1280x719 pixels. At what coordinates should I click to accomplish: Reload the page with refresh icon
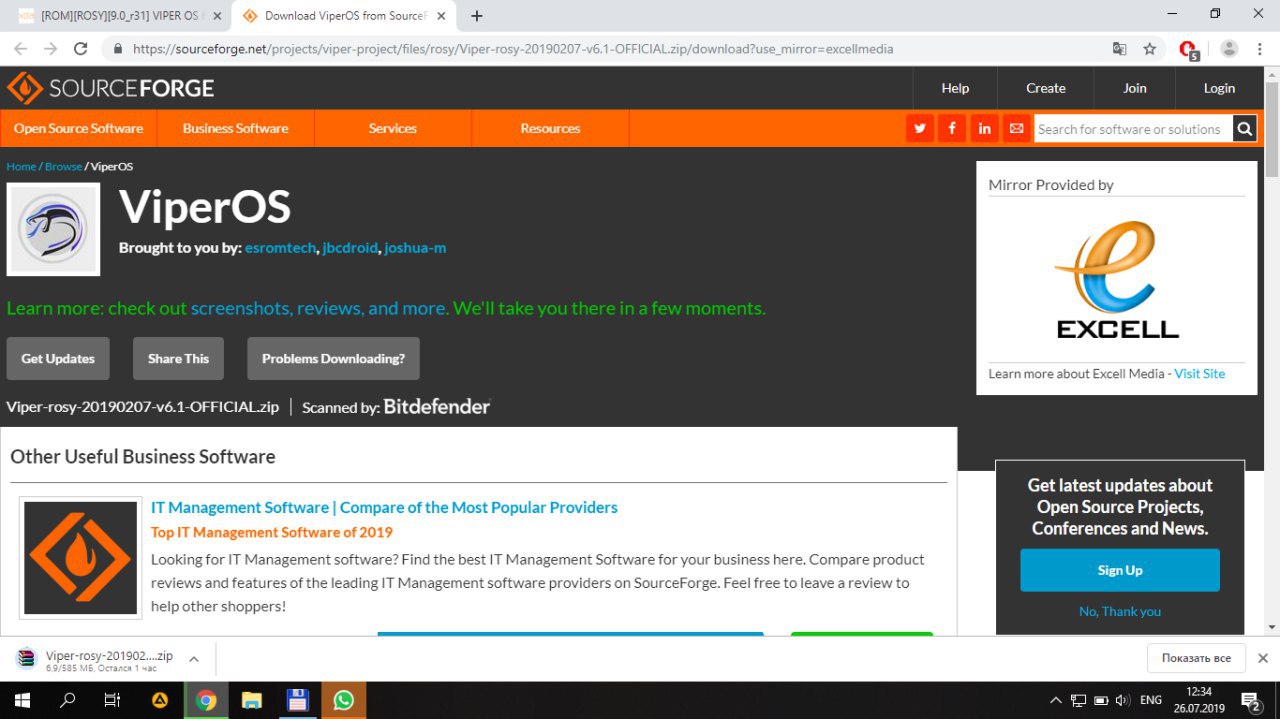81,49
